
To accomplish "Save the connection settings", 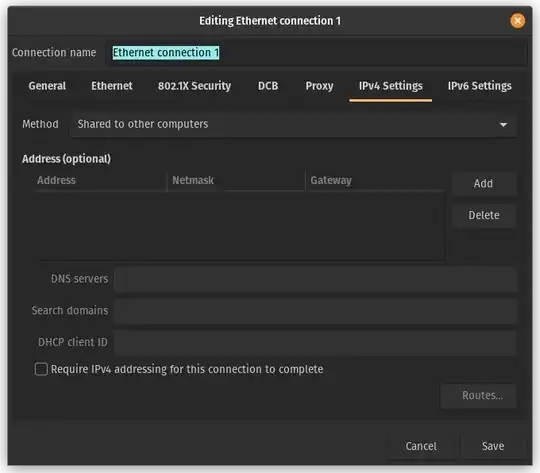I will tap(493, 446).
